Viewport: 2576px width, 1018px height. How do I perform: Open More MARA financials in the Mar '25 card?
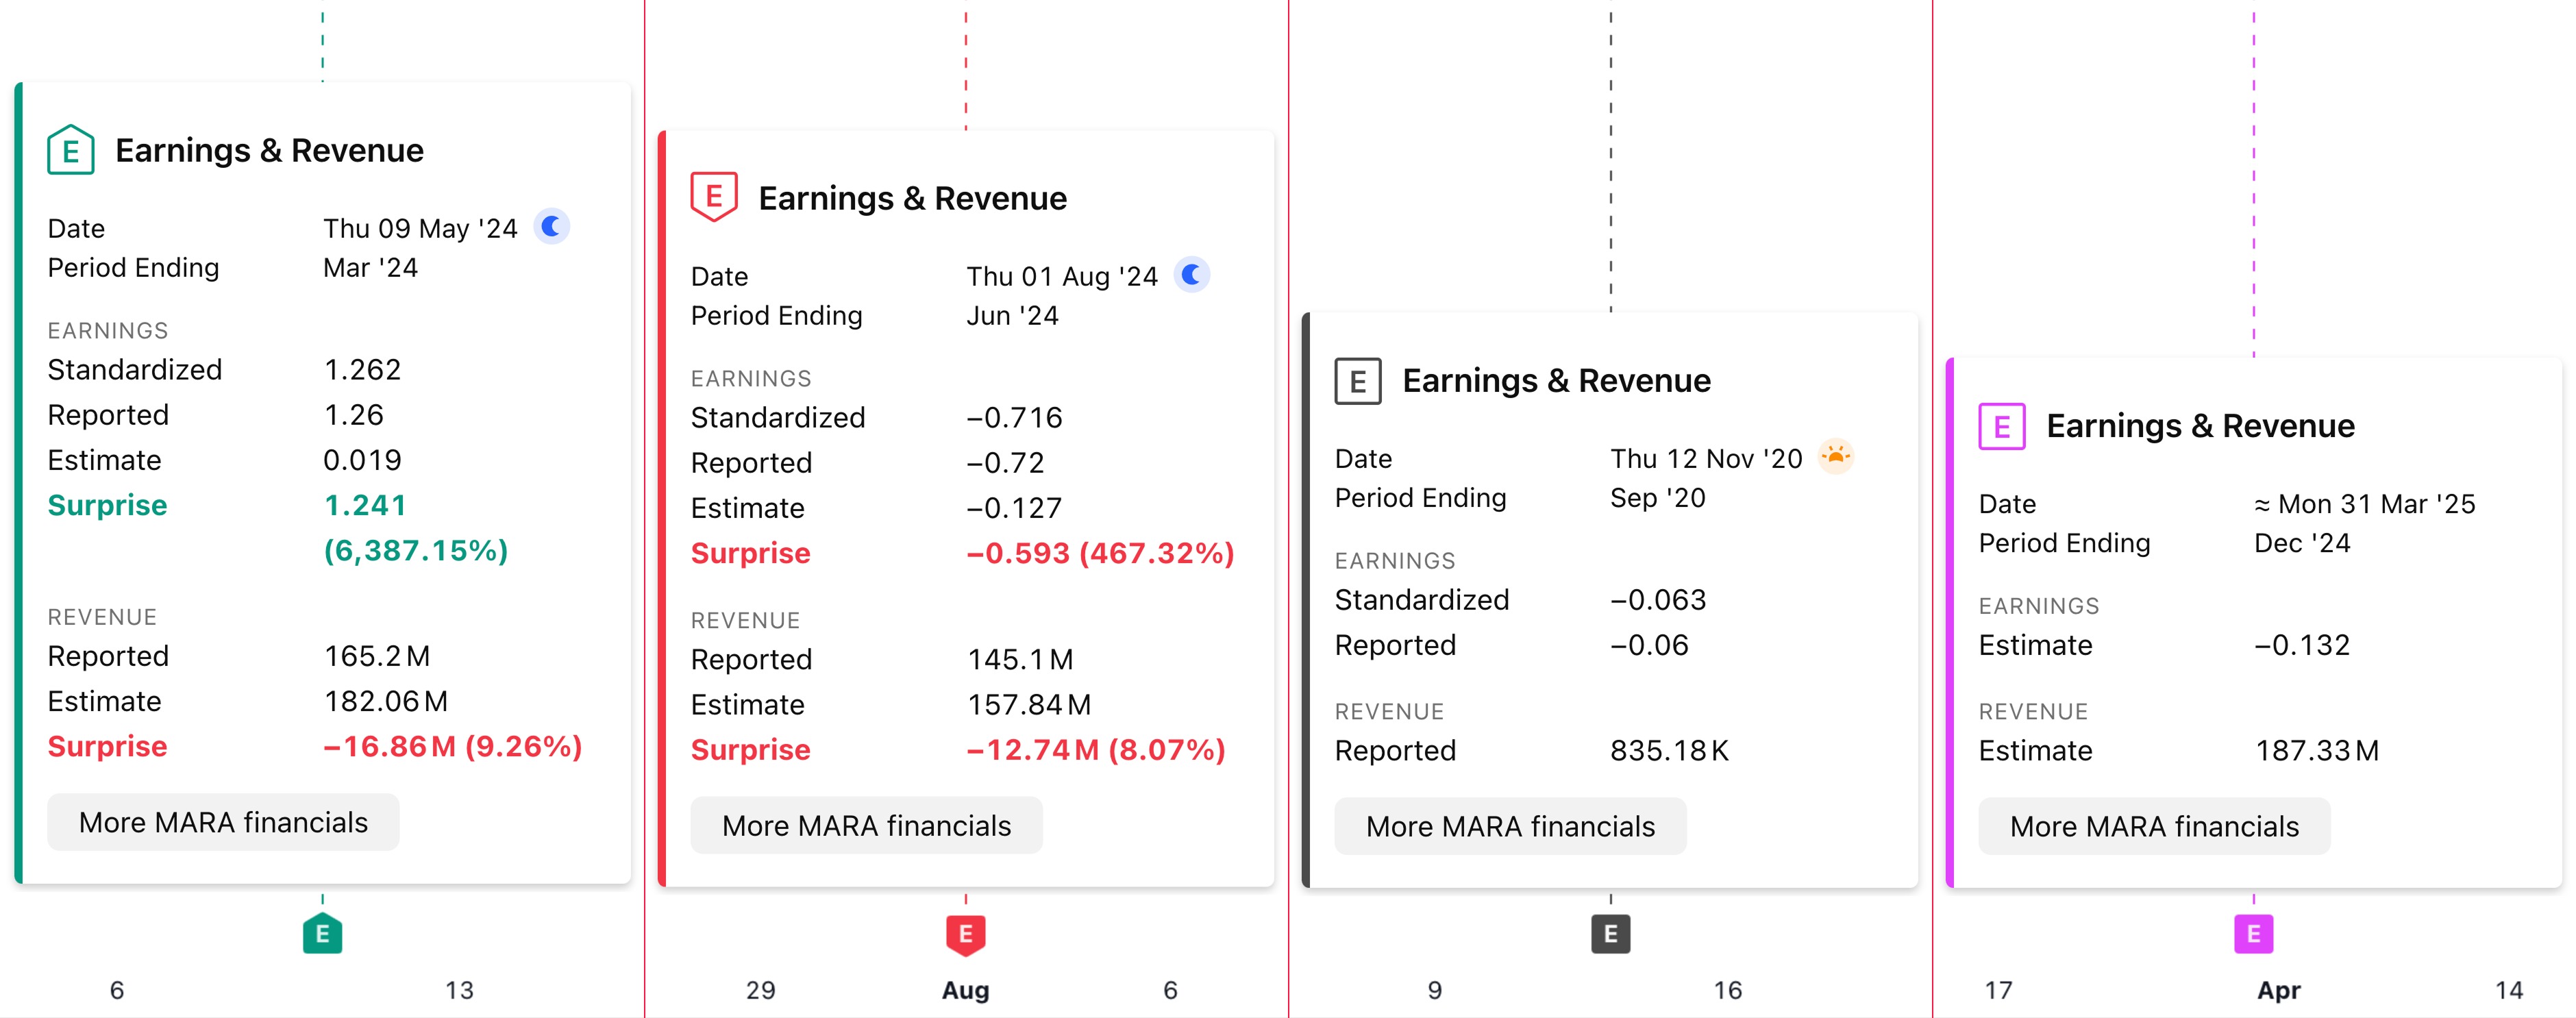(2154, 827)
